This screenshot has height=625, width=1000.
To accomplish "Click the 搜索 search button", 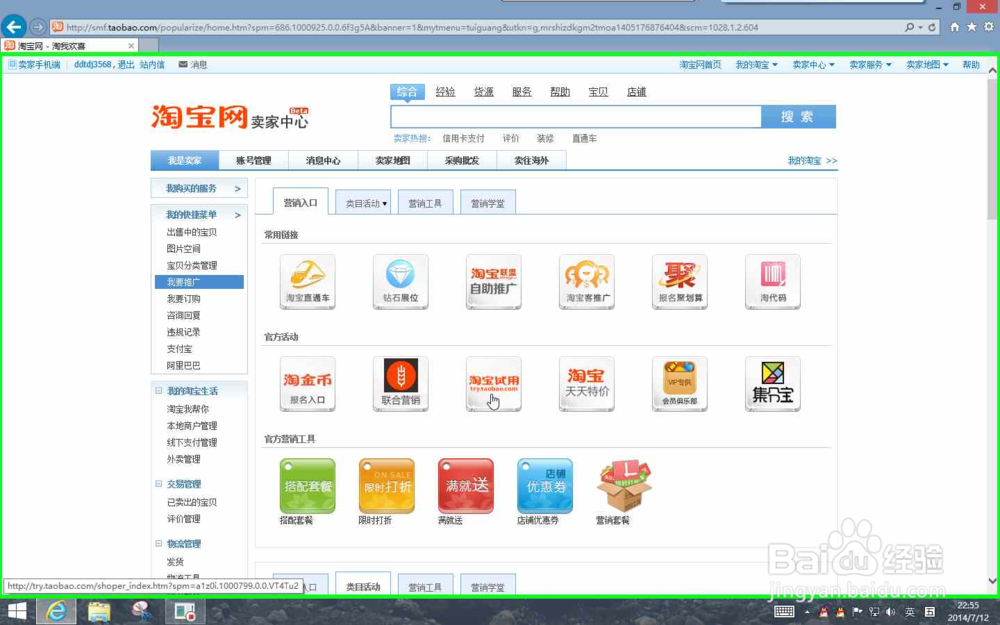I will point(798,117).
